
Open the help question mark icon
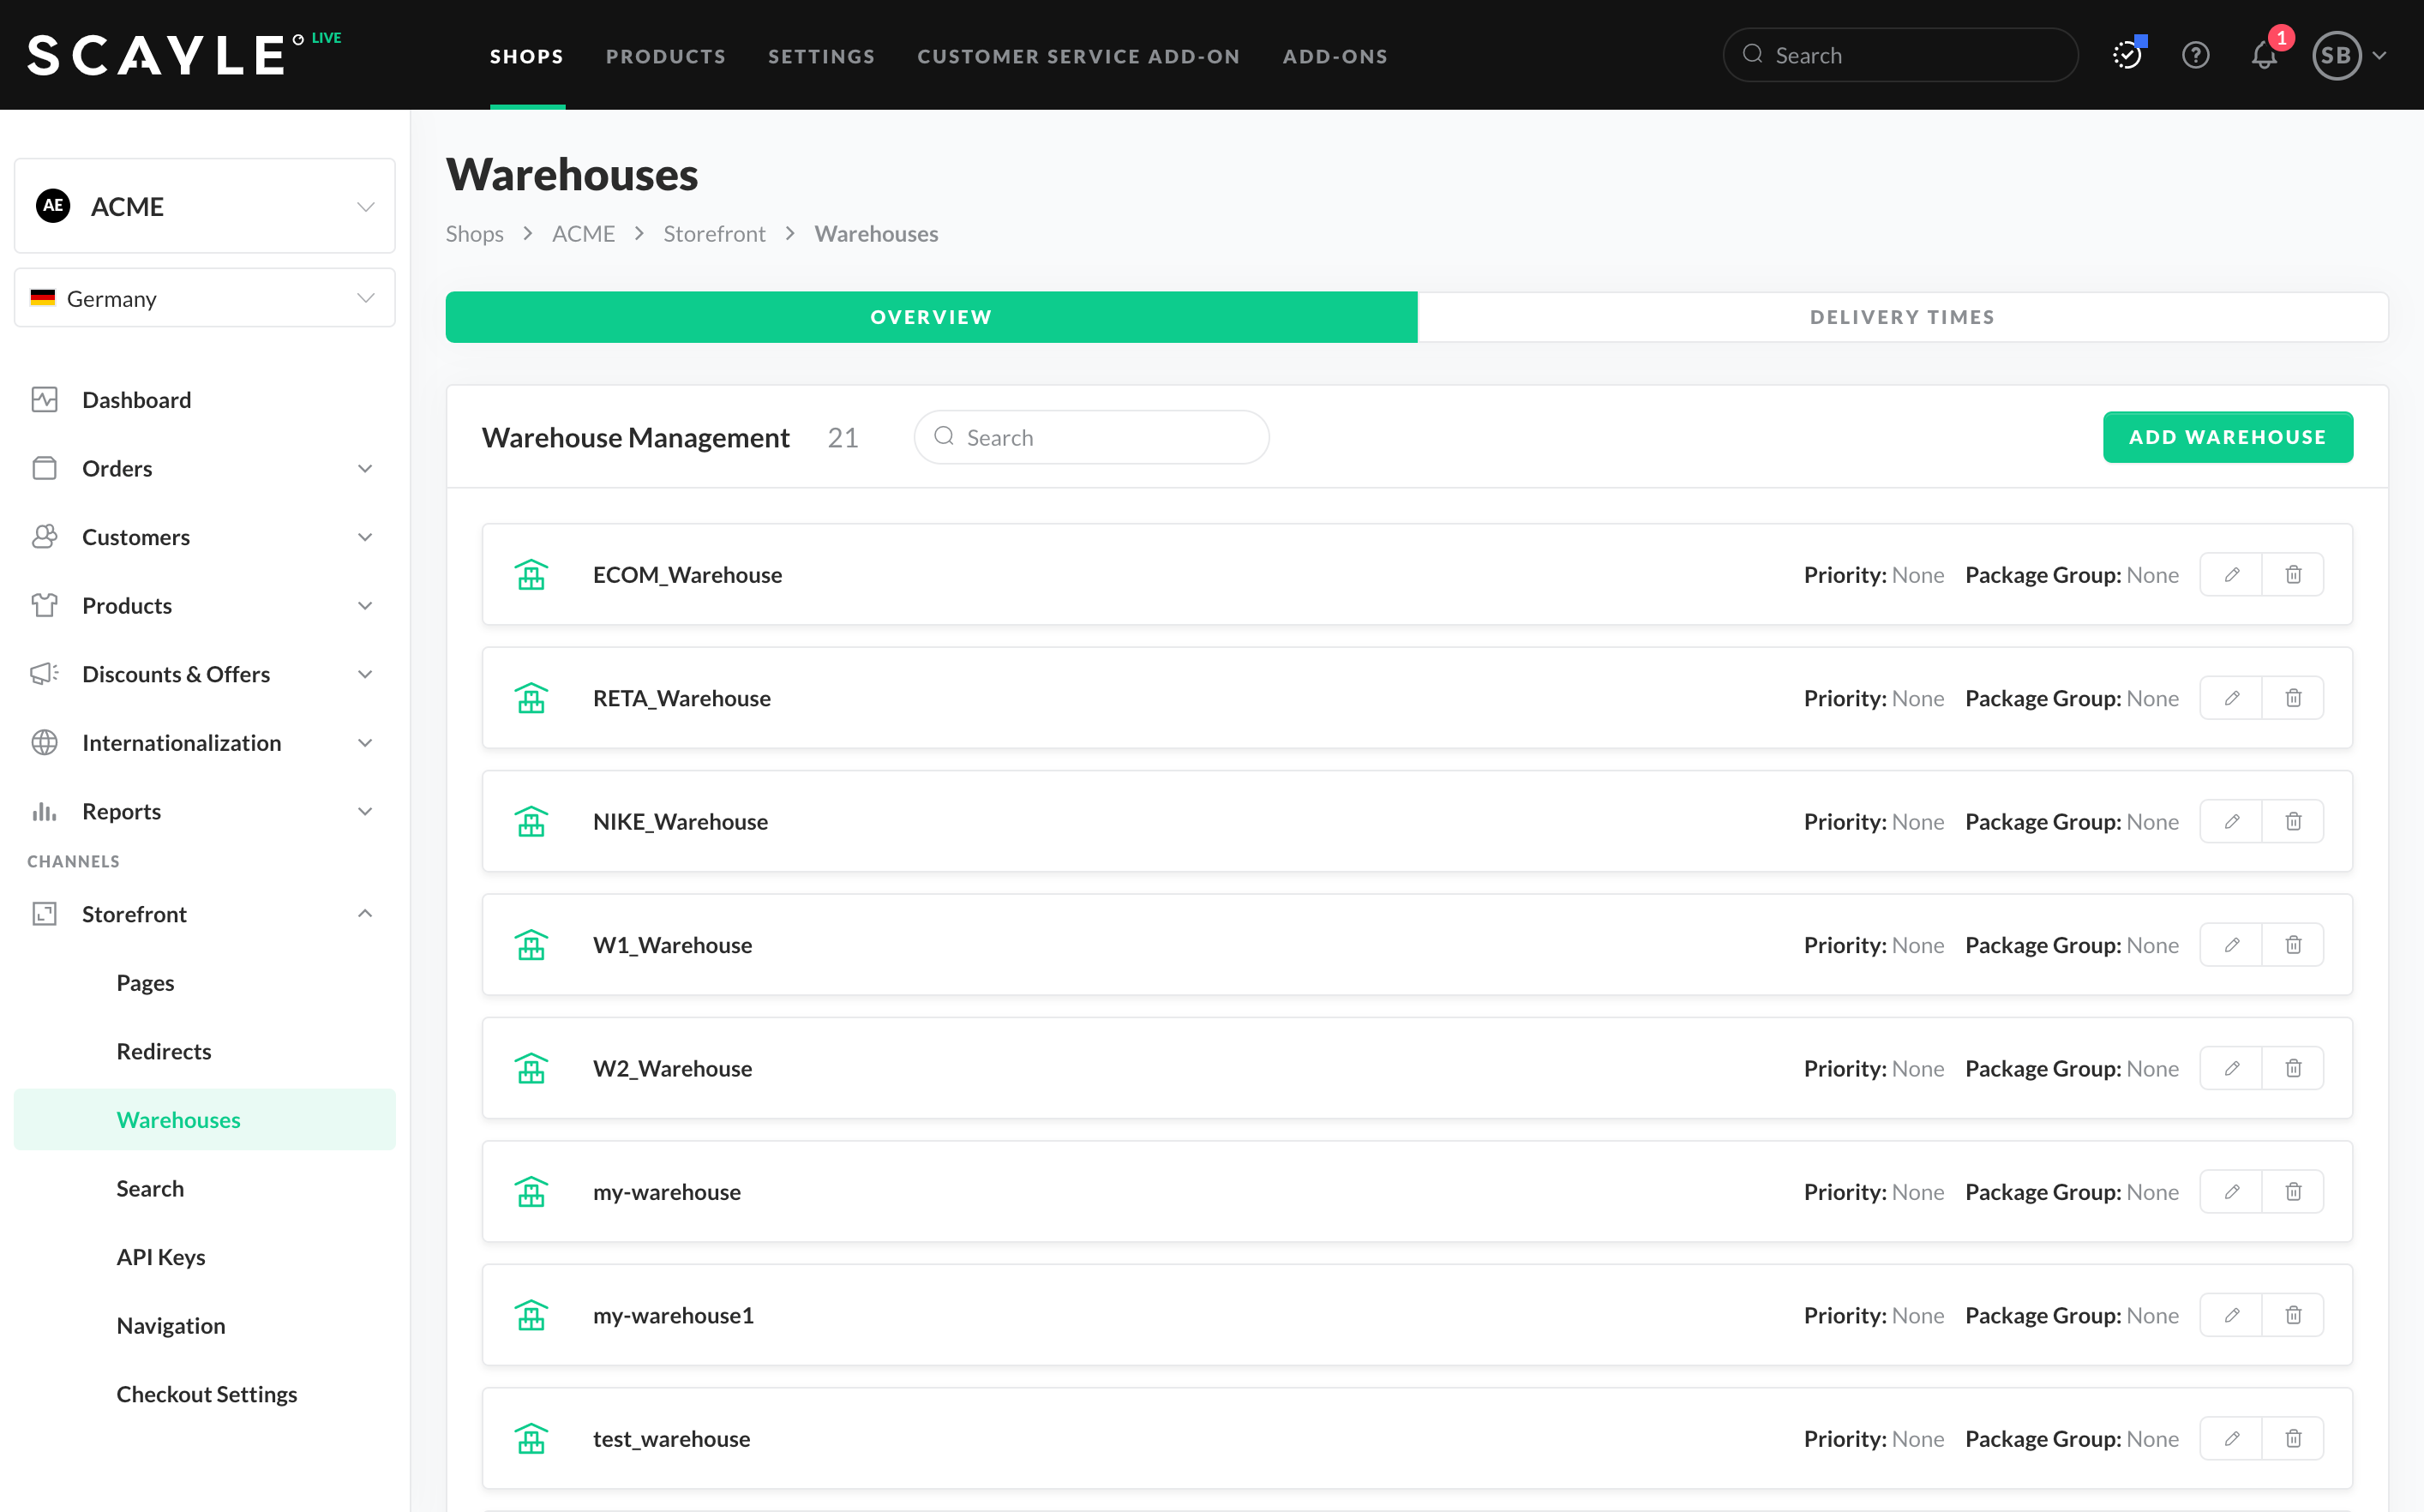(x=2195, y=56)
